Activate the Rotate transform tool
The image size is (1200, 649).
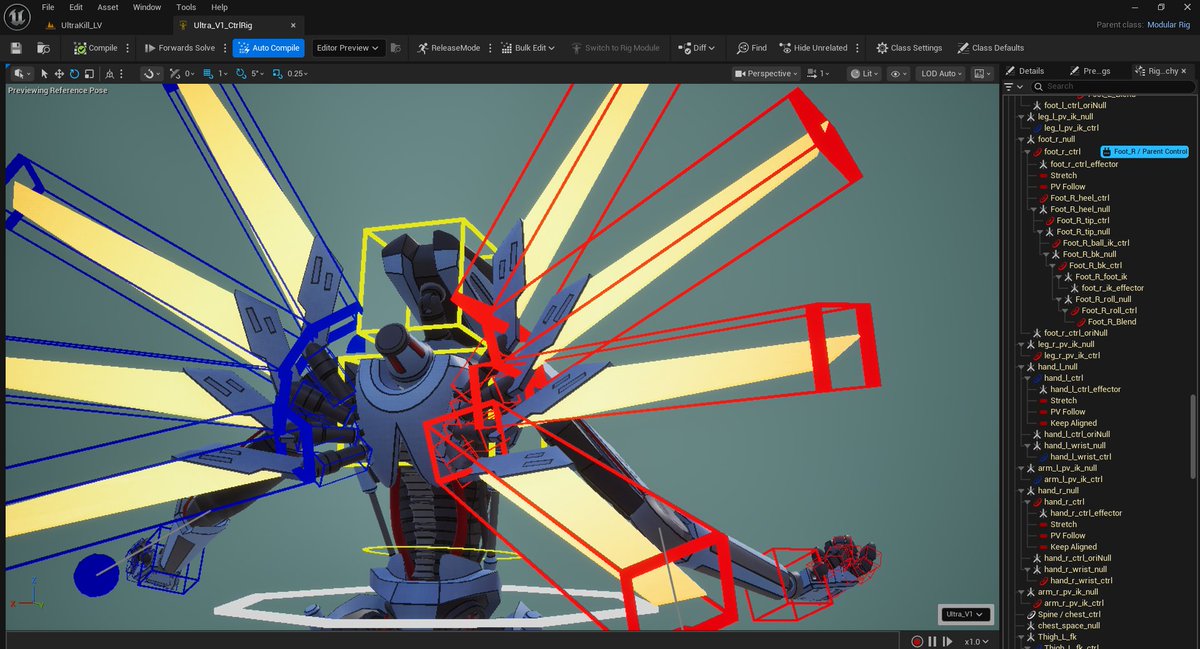click(x=72, y=73)
